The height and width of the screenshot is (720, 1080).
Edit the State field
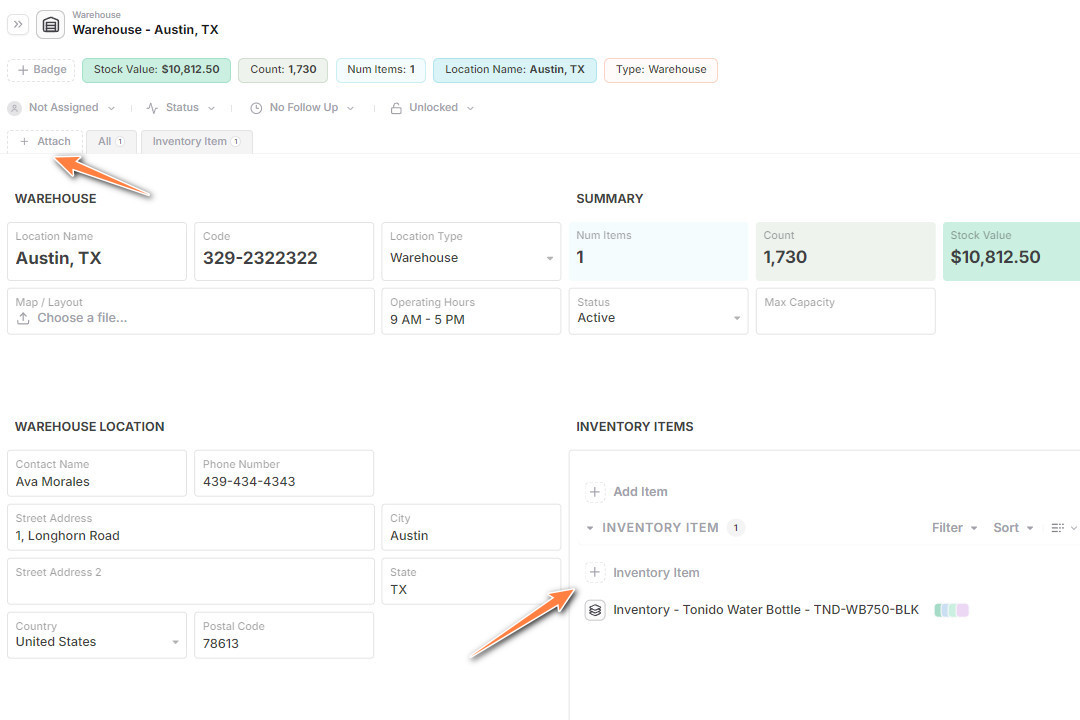(471, 581)
